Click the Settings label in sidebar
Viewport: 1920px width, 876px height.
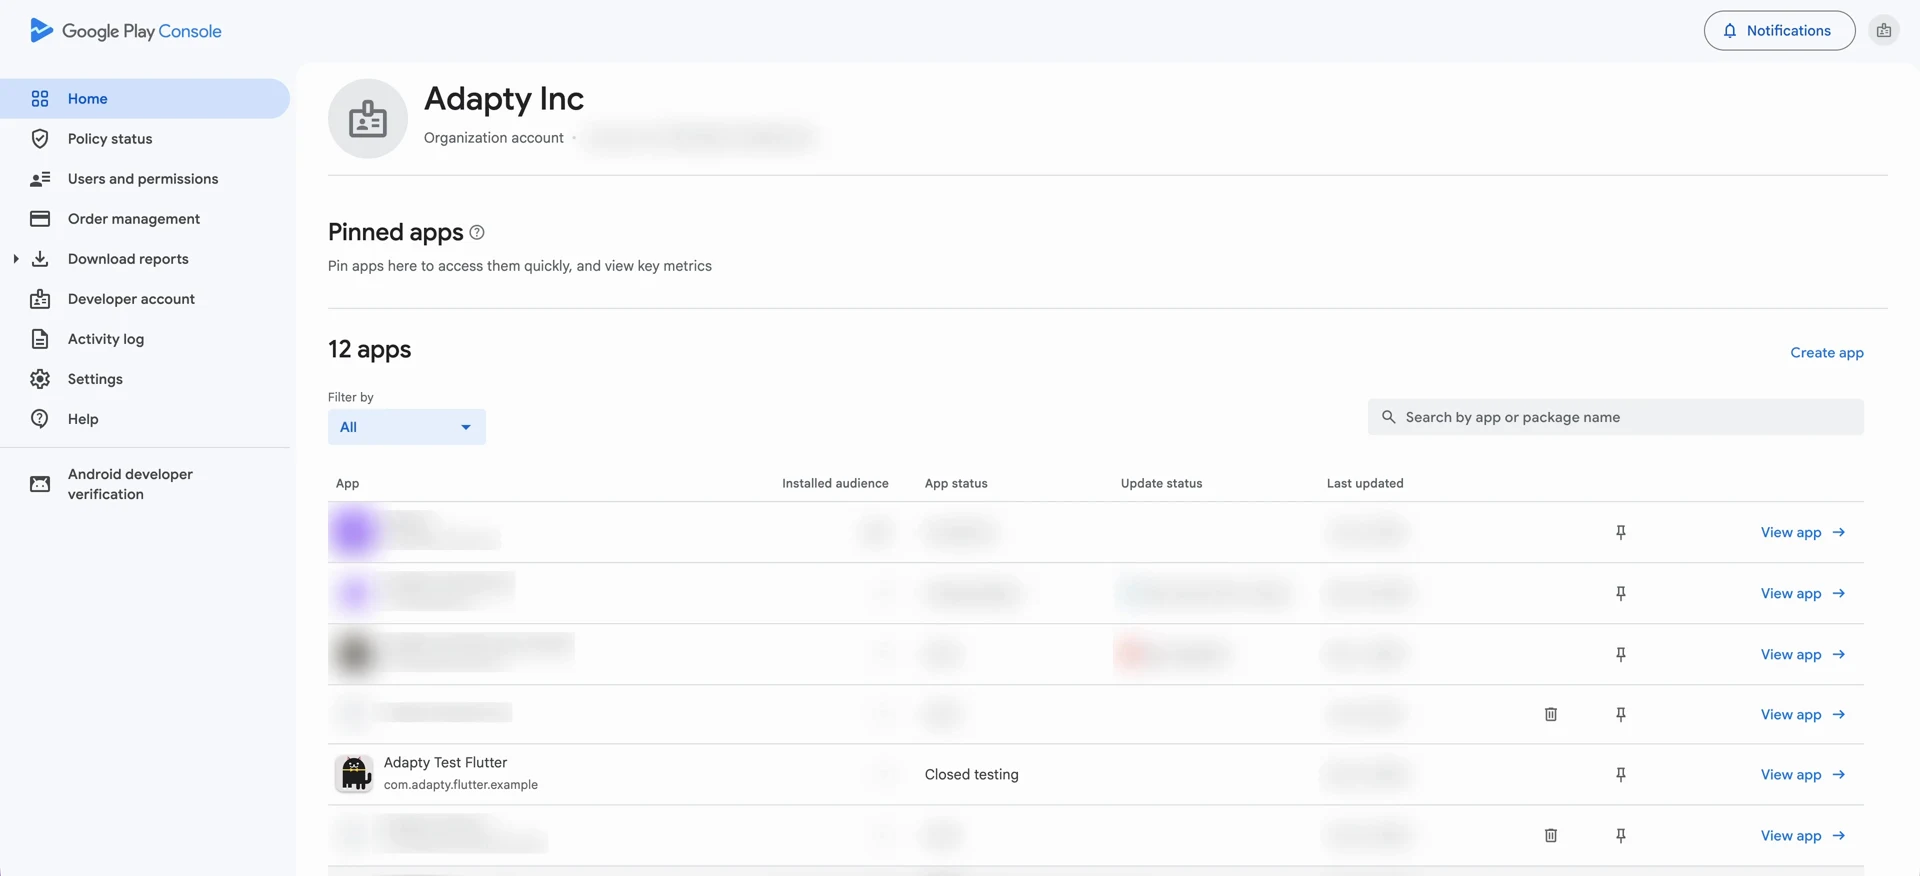[95, 379]
